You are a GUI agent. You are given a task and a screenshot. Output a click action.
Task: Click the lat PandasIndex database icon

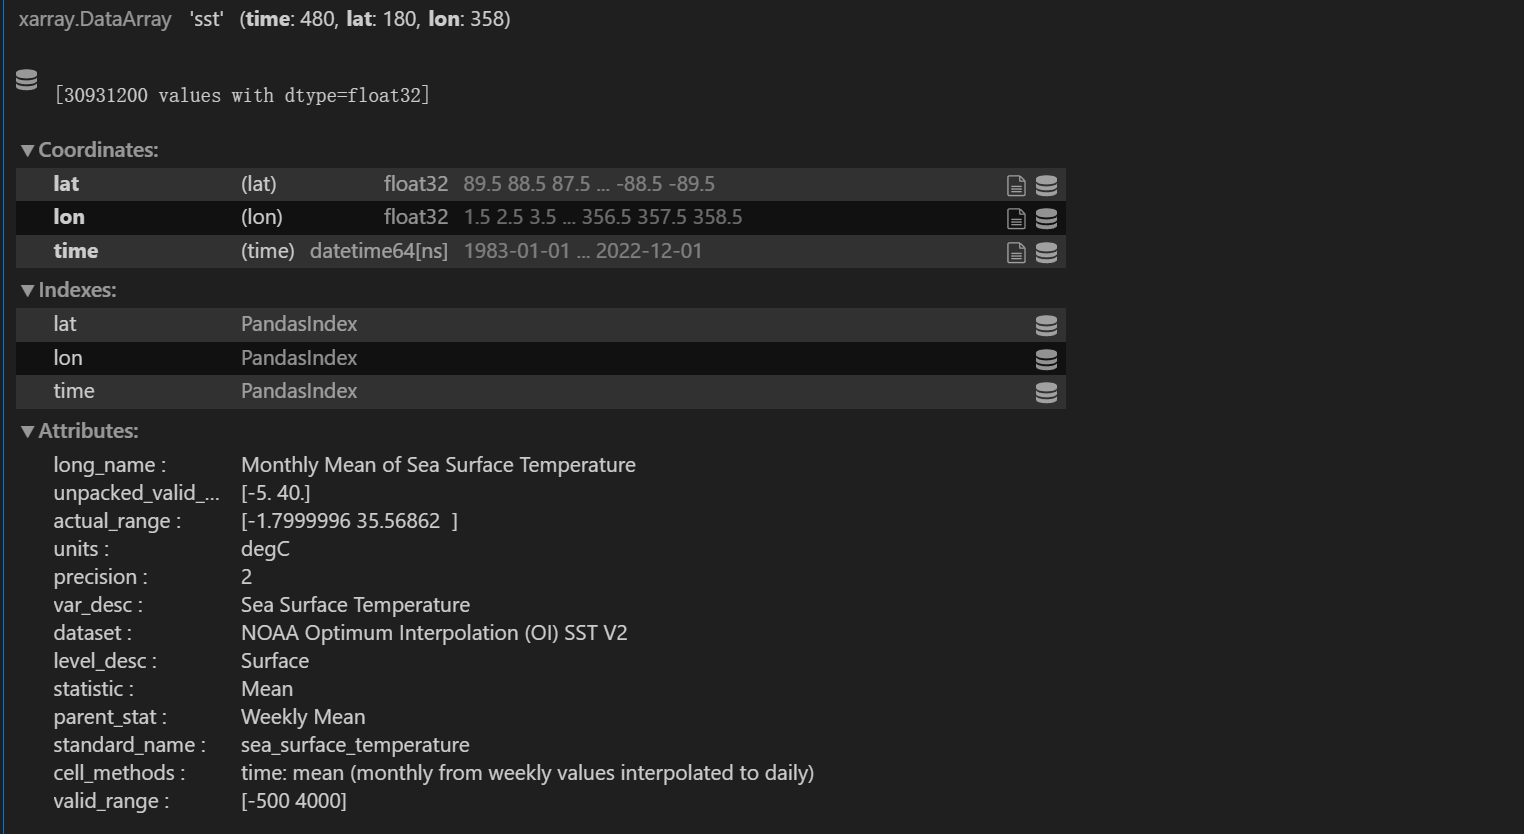coord(1046,324)
